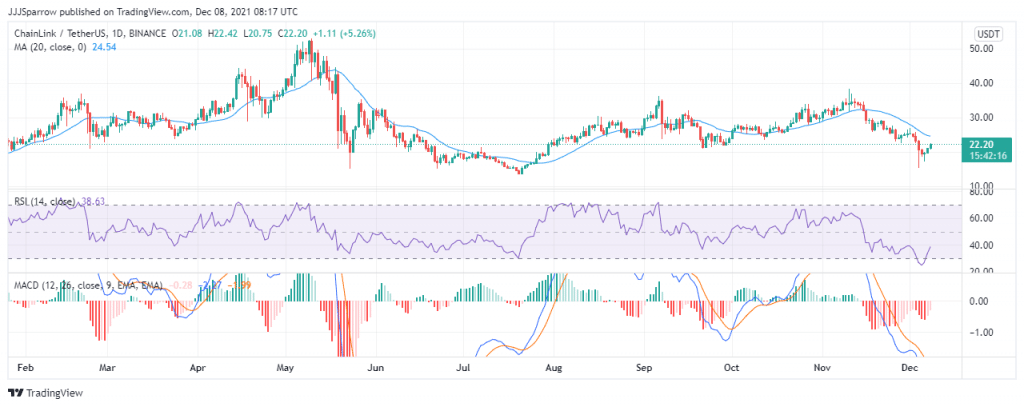Viewport: 1024px width, 407px height.
Task: Click the close value C22.20 in the header
Action: click(x=293, y=33)
